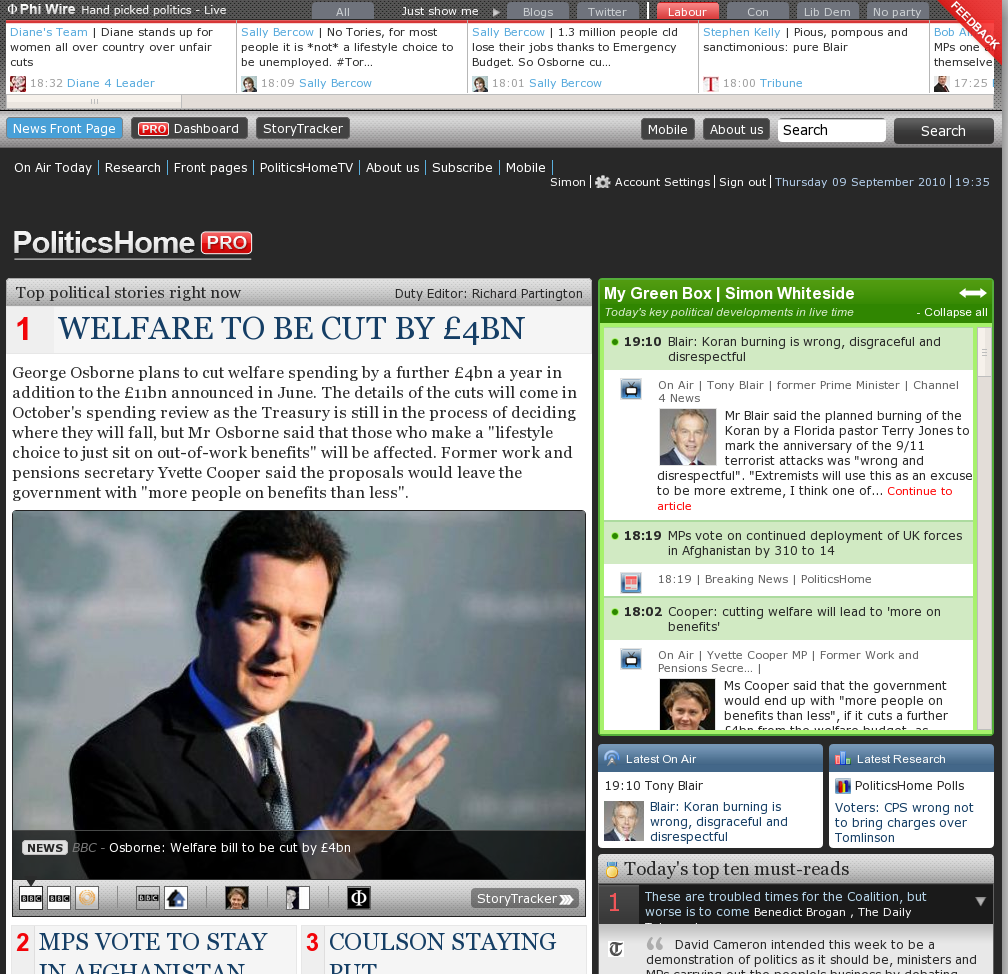
Task: Click the medal icon beside top ten must-reads
Action: [612, 869]
